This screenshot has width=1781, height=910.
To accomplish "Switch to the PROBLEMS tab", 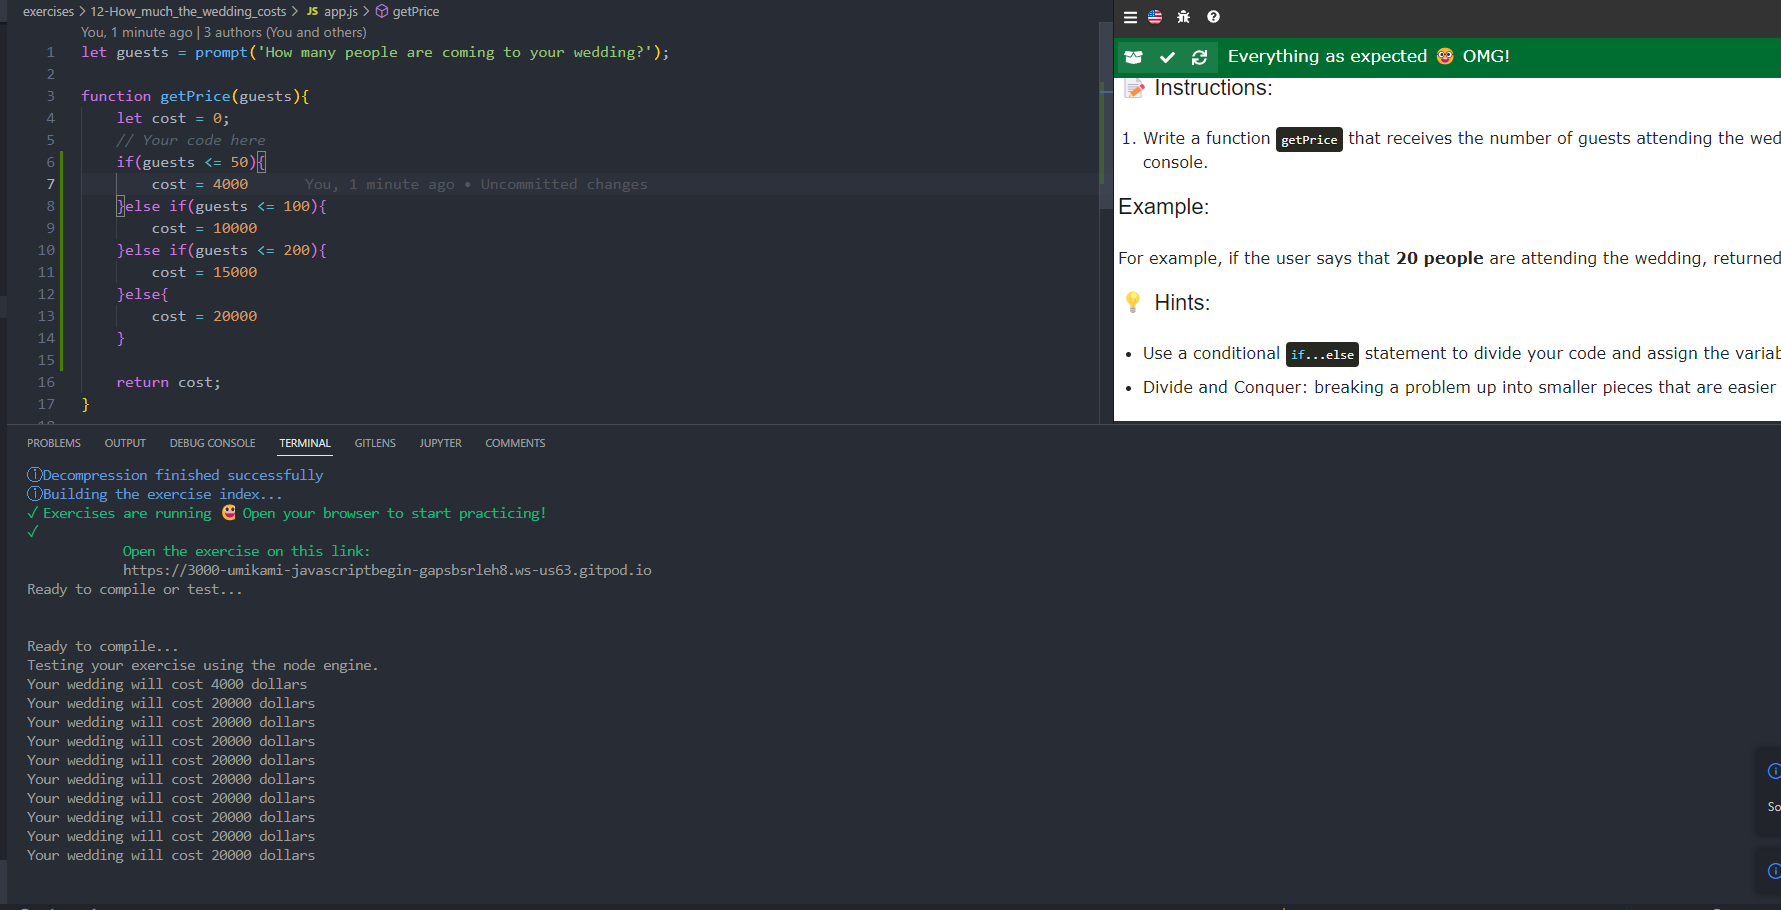I will click(54, 443).
